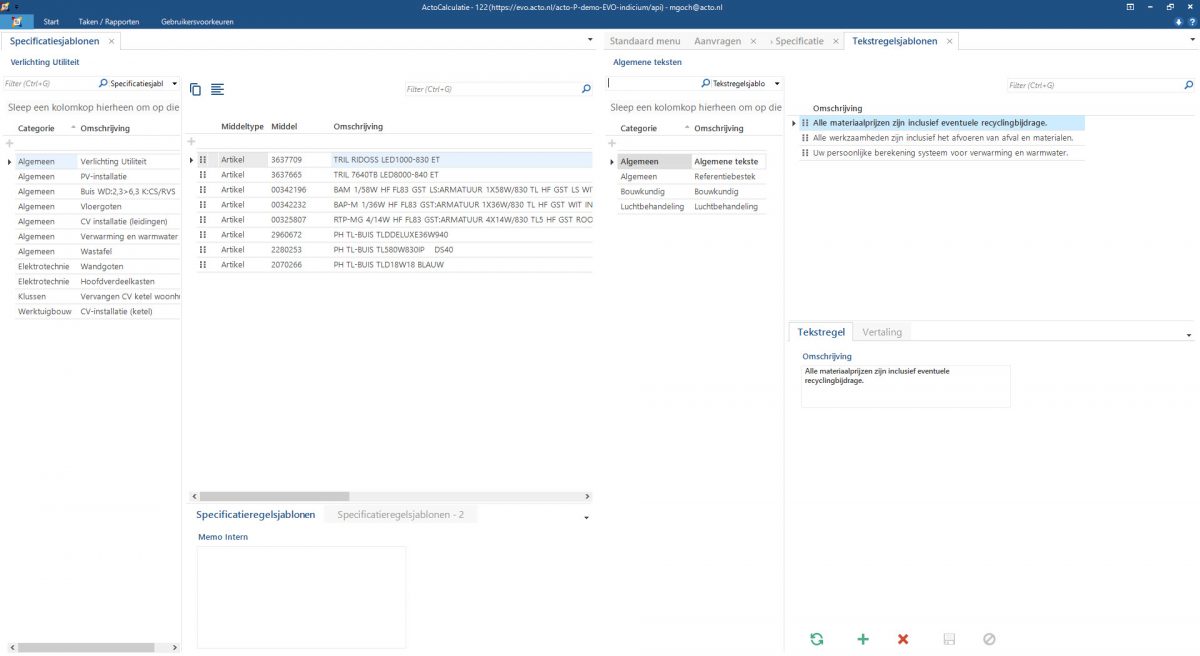This screenshot has width=1200, height=656.
Task: Open the Taken / Rapporten ribbon tab
Action: [x=109, y=21]
